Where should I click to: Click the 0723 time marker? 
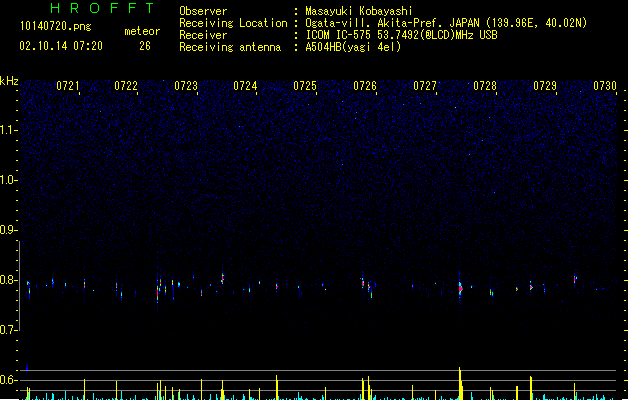(x=186, y=86)
